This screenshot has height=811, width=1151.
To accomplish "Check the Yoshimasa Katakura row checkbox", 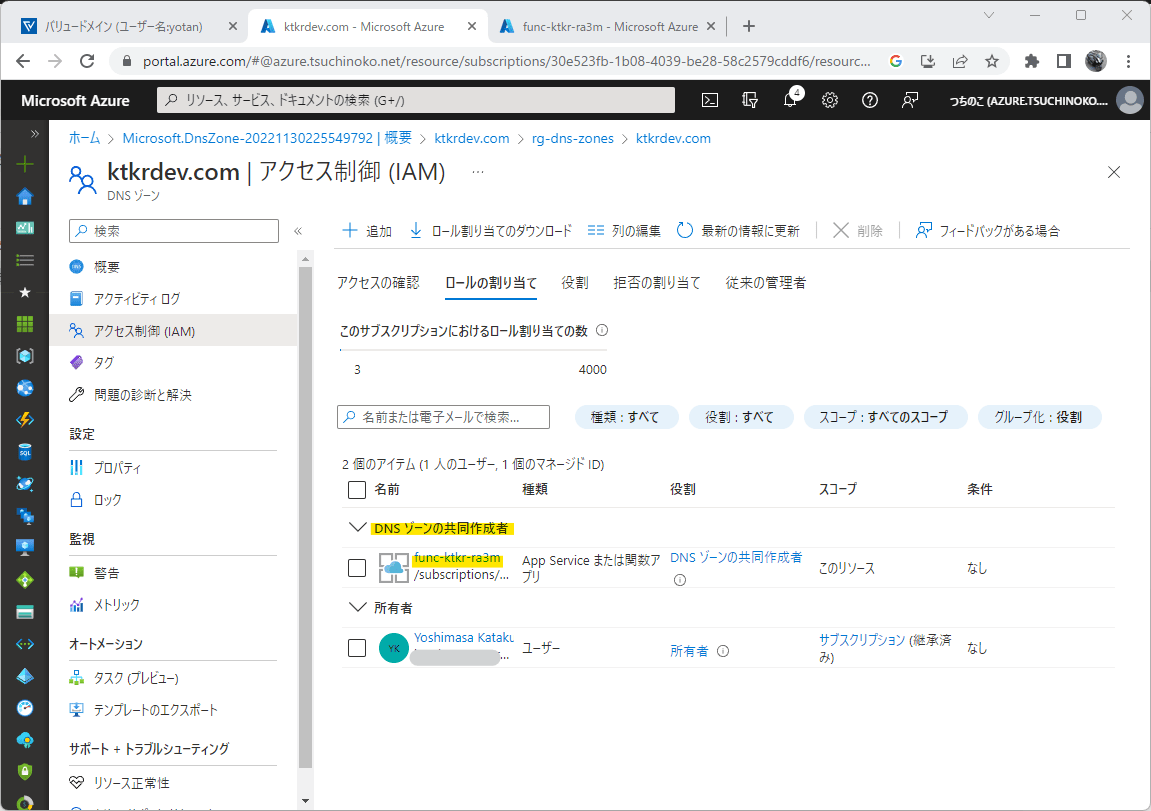I will click(x=357, y=647).
